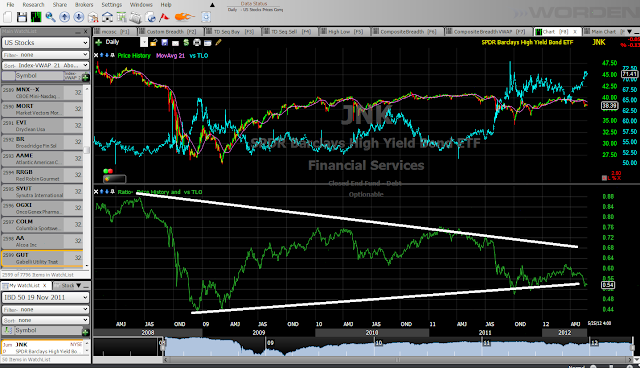The height and width of the screenshot is (368, 640).
Task: Open the US Stocks watchlist dropdown
Action: pos(45,42)
